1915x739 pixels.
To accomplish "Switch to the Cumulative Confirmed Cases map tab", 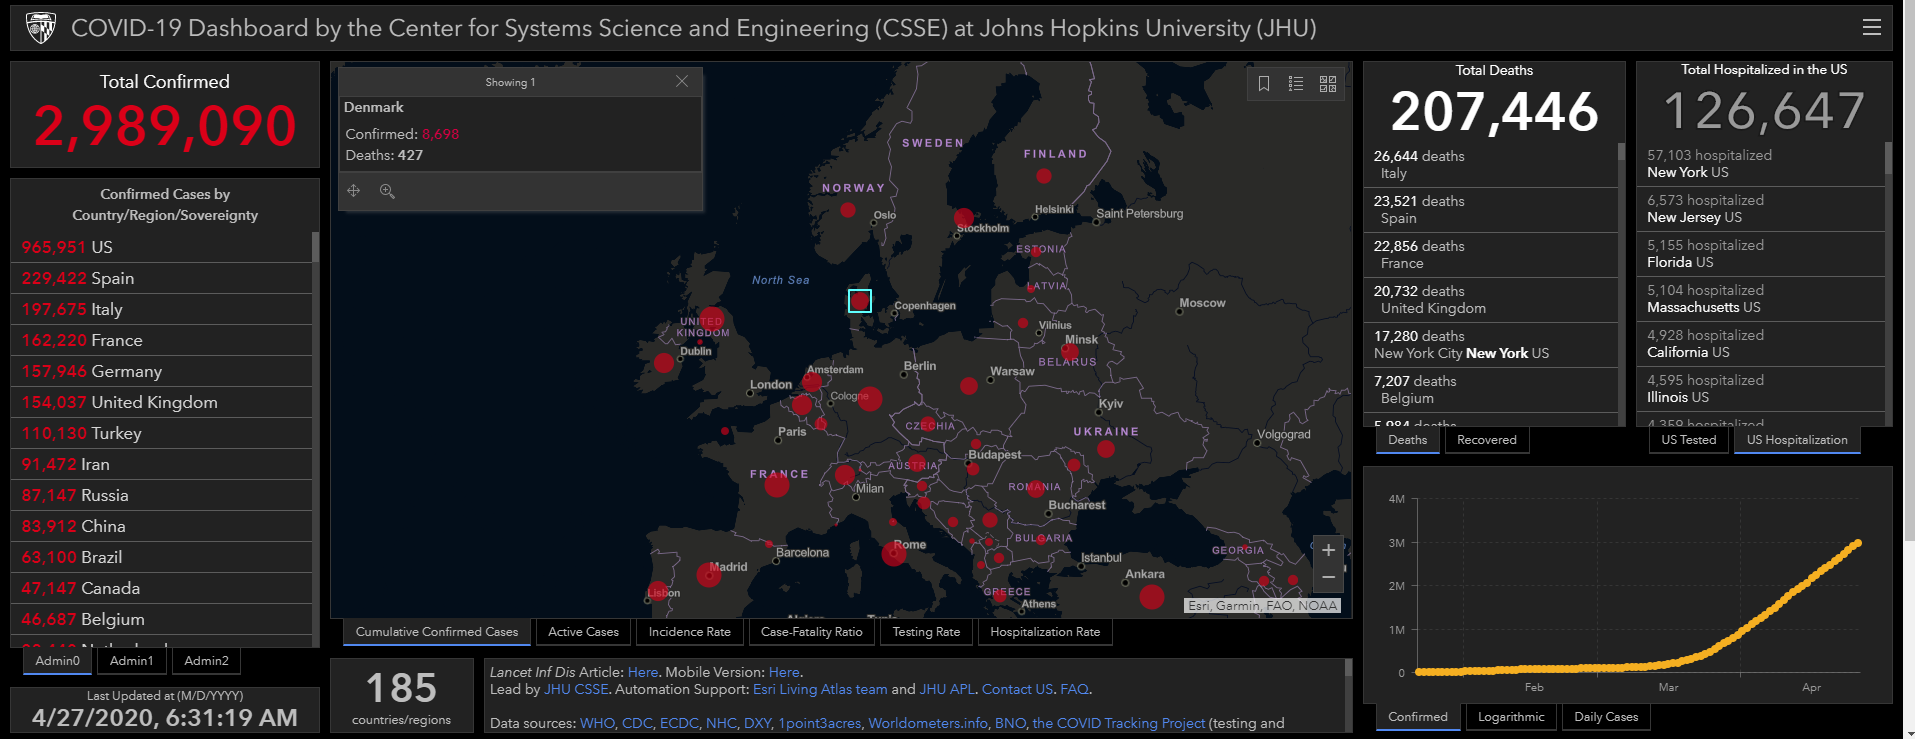I will point(437,632).
